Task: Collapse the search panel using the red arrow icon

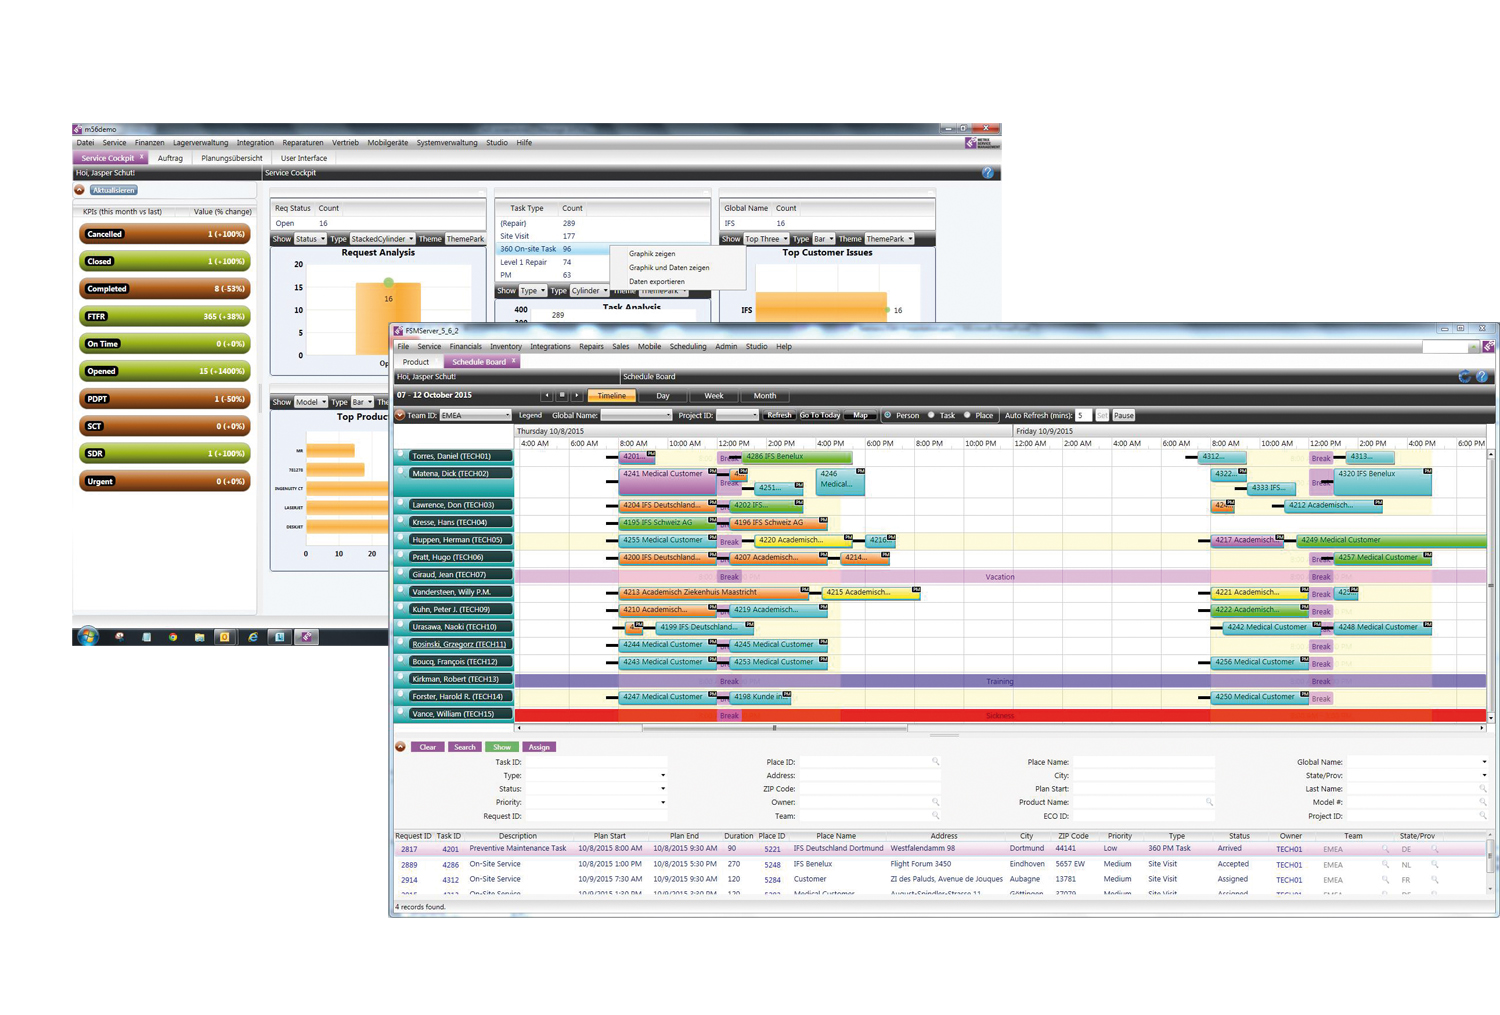Action: [x=401, y=747]
